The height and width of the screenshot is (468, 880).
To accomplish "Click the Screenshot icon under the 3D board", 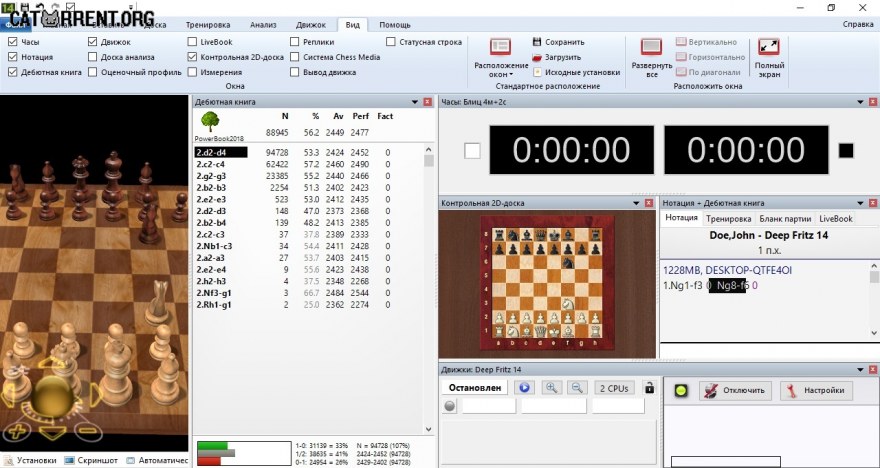I will point(69,460).
